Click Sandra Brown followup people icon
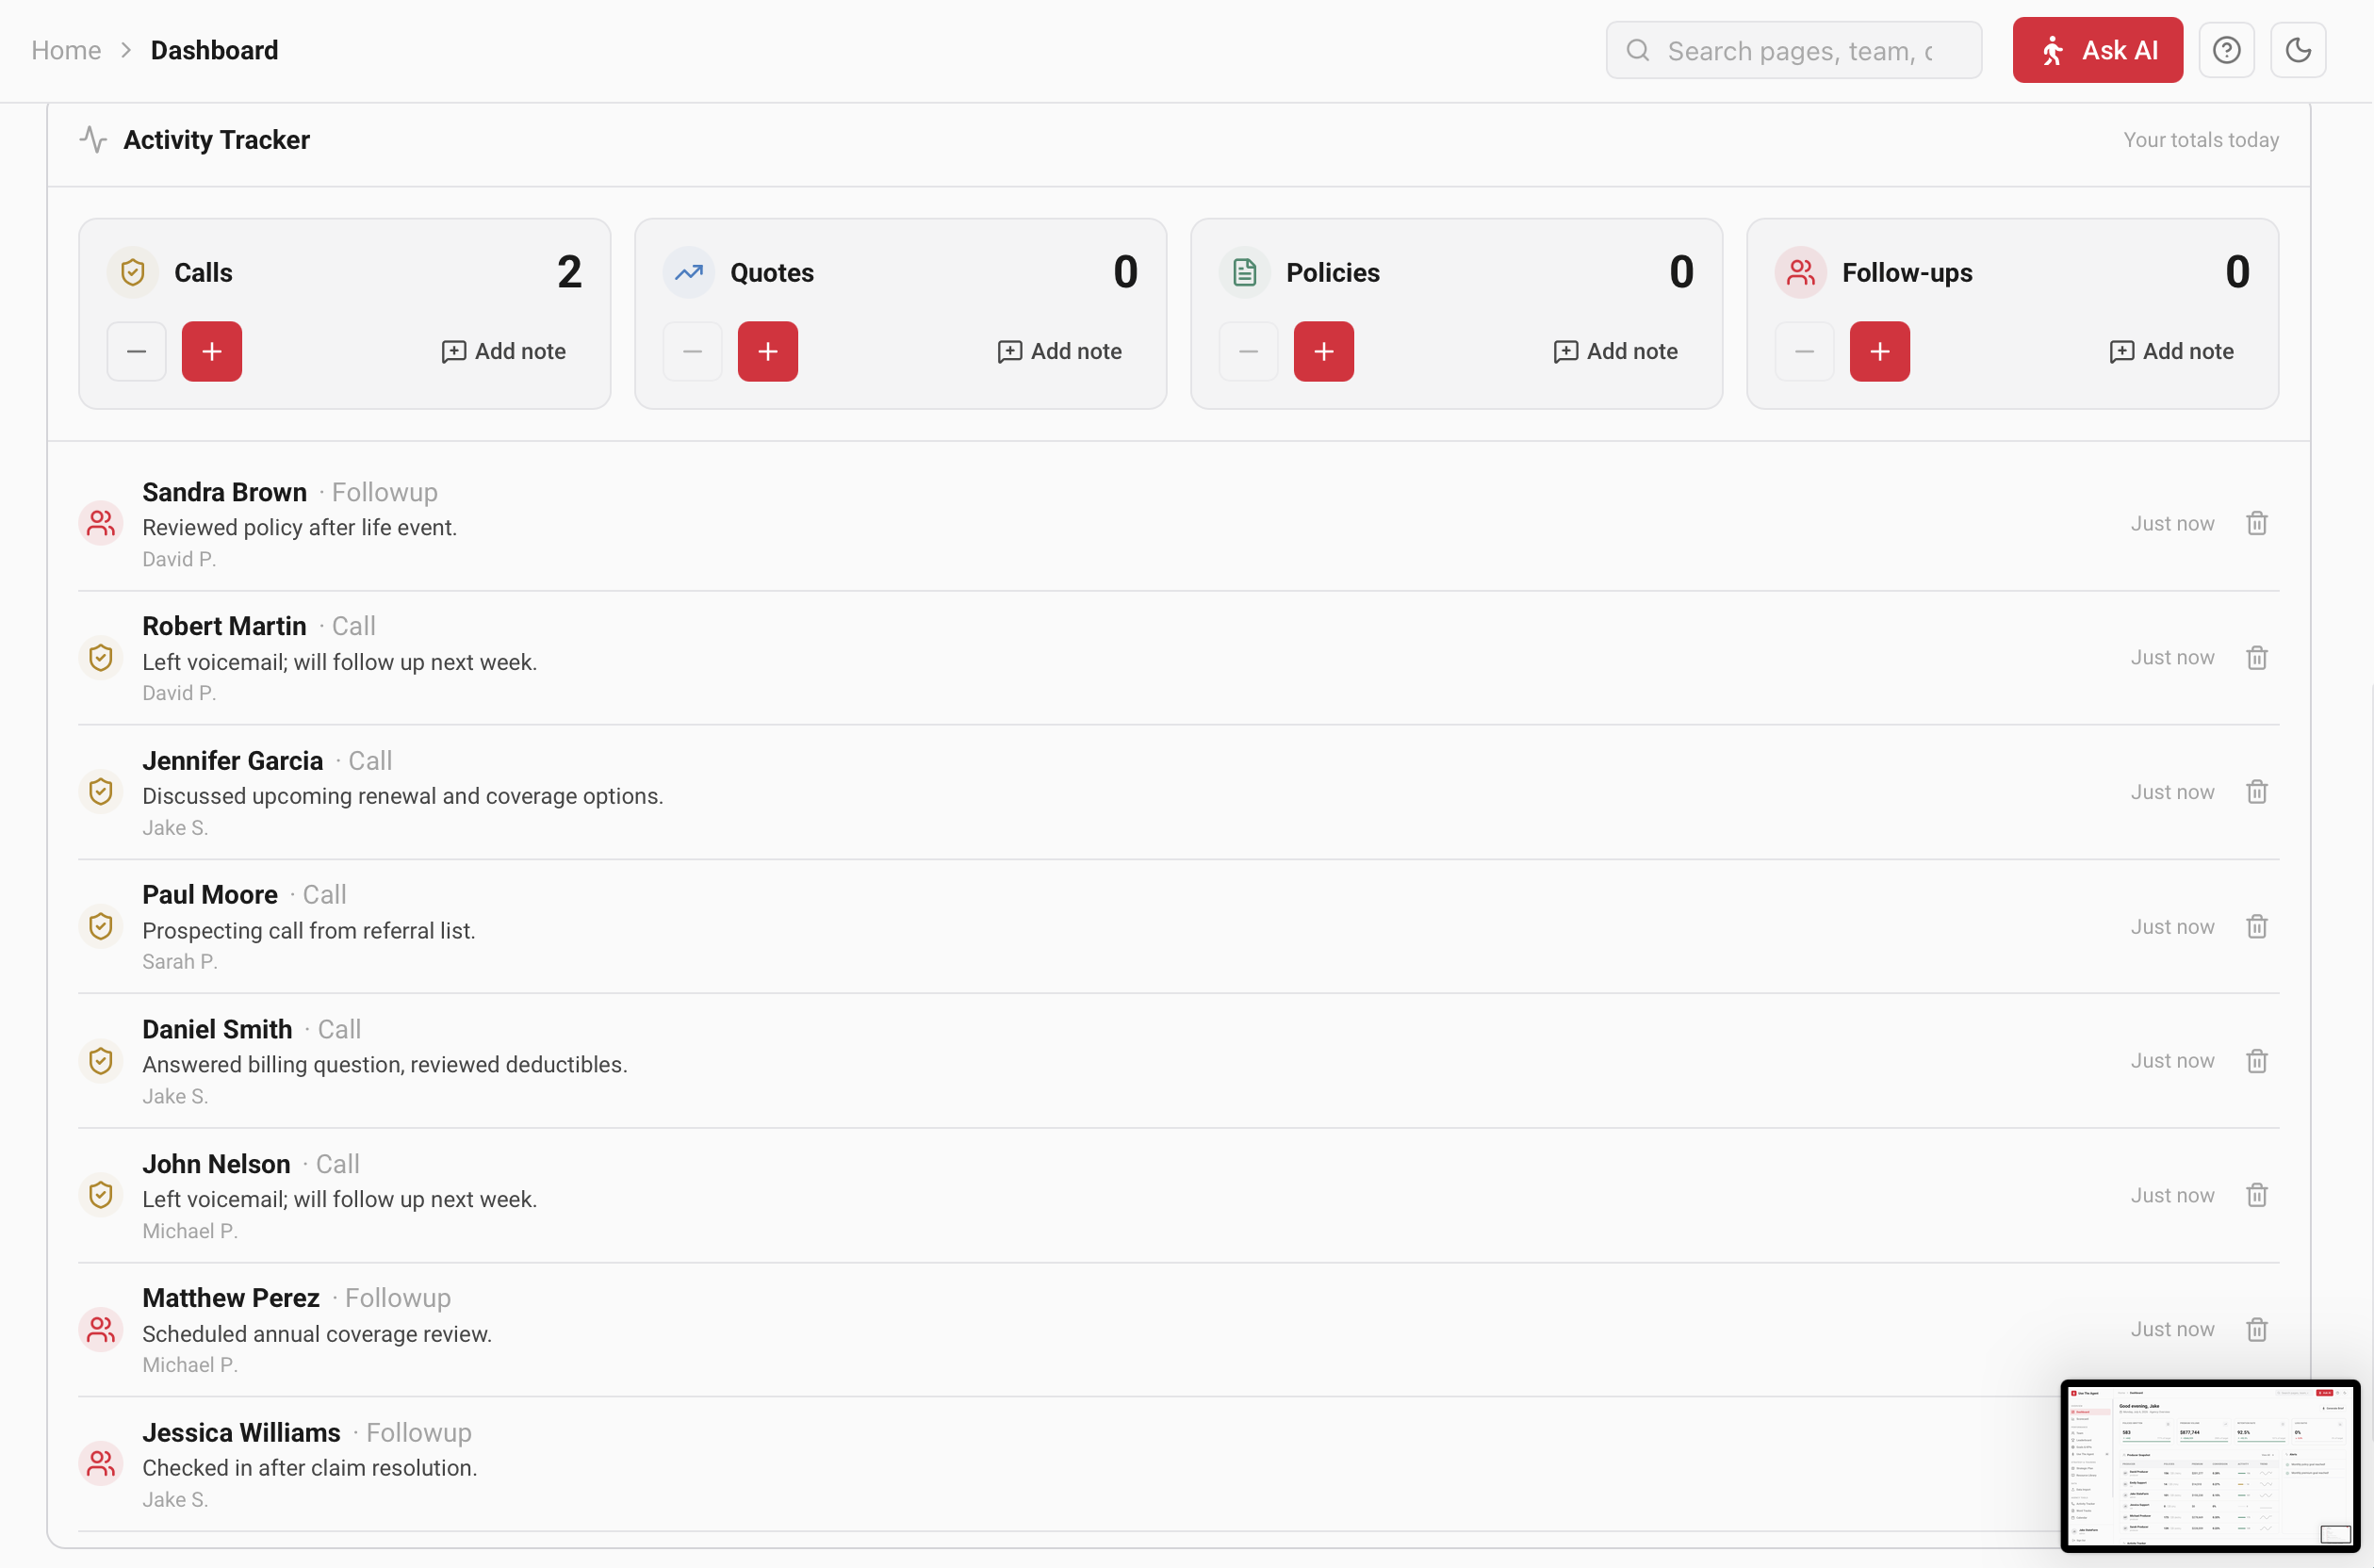Image resolution: width=2374 pixels, height=1568 pixels. point(101,523)
